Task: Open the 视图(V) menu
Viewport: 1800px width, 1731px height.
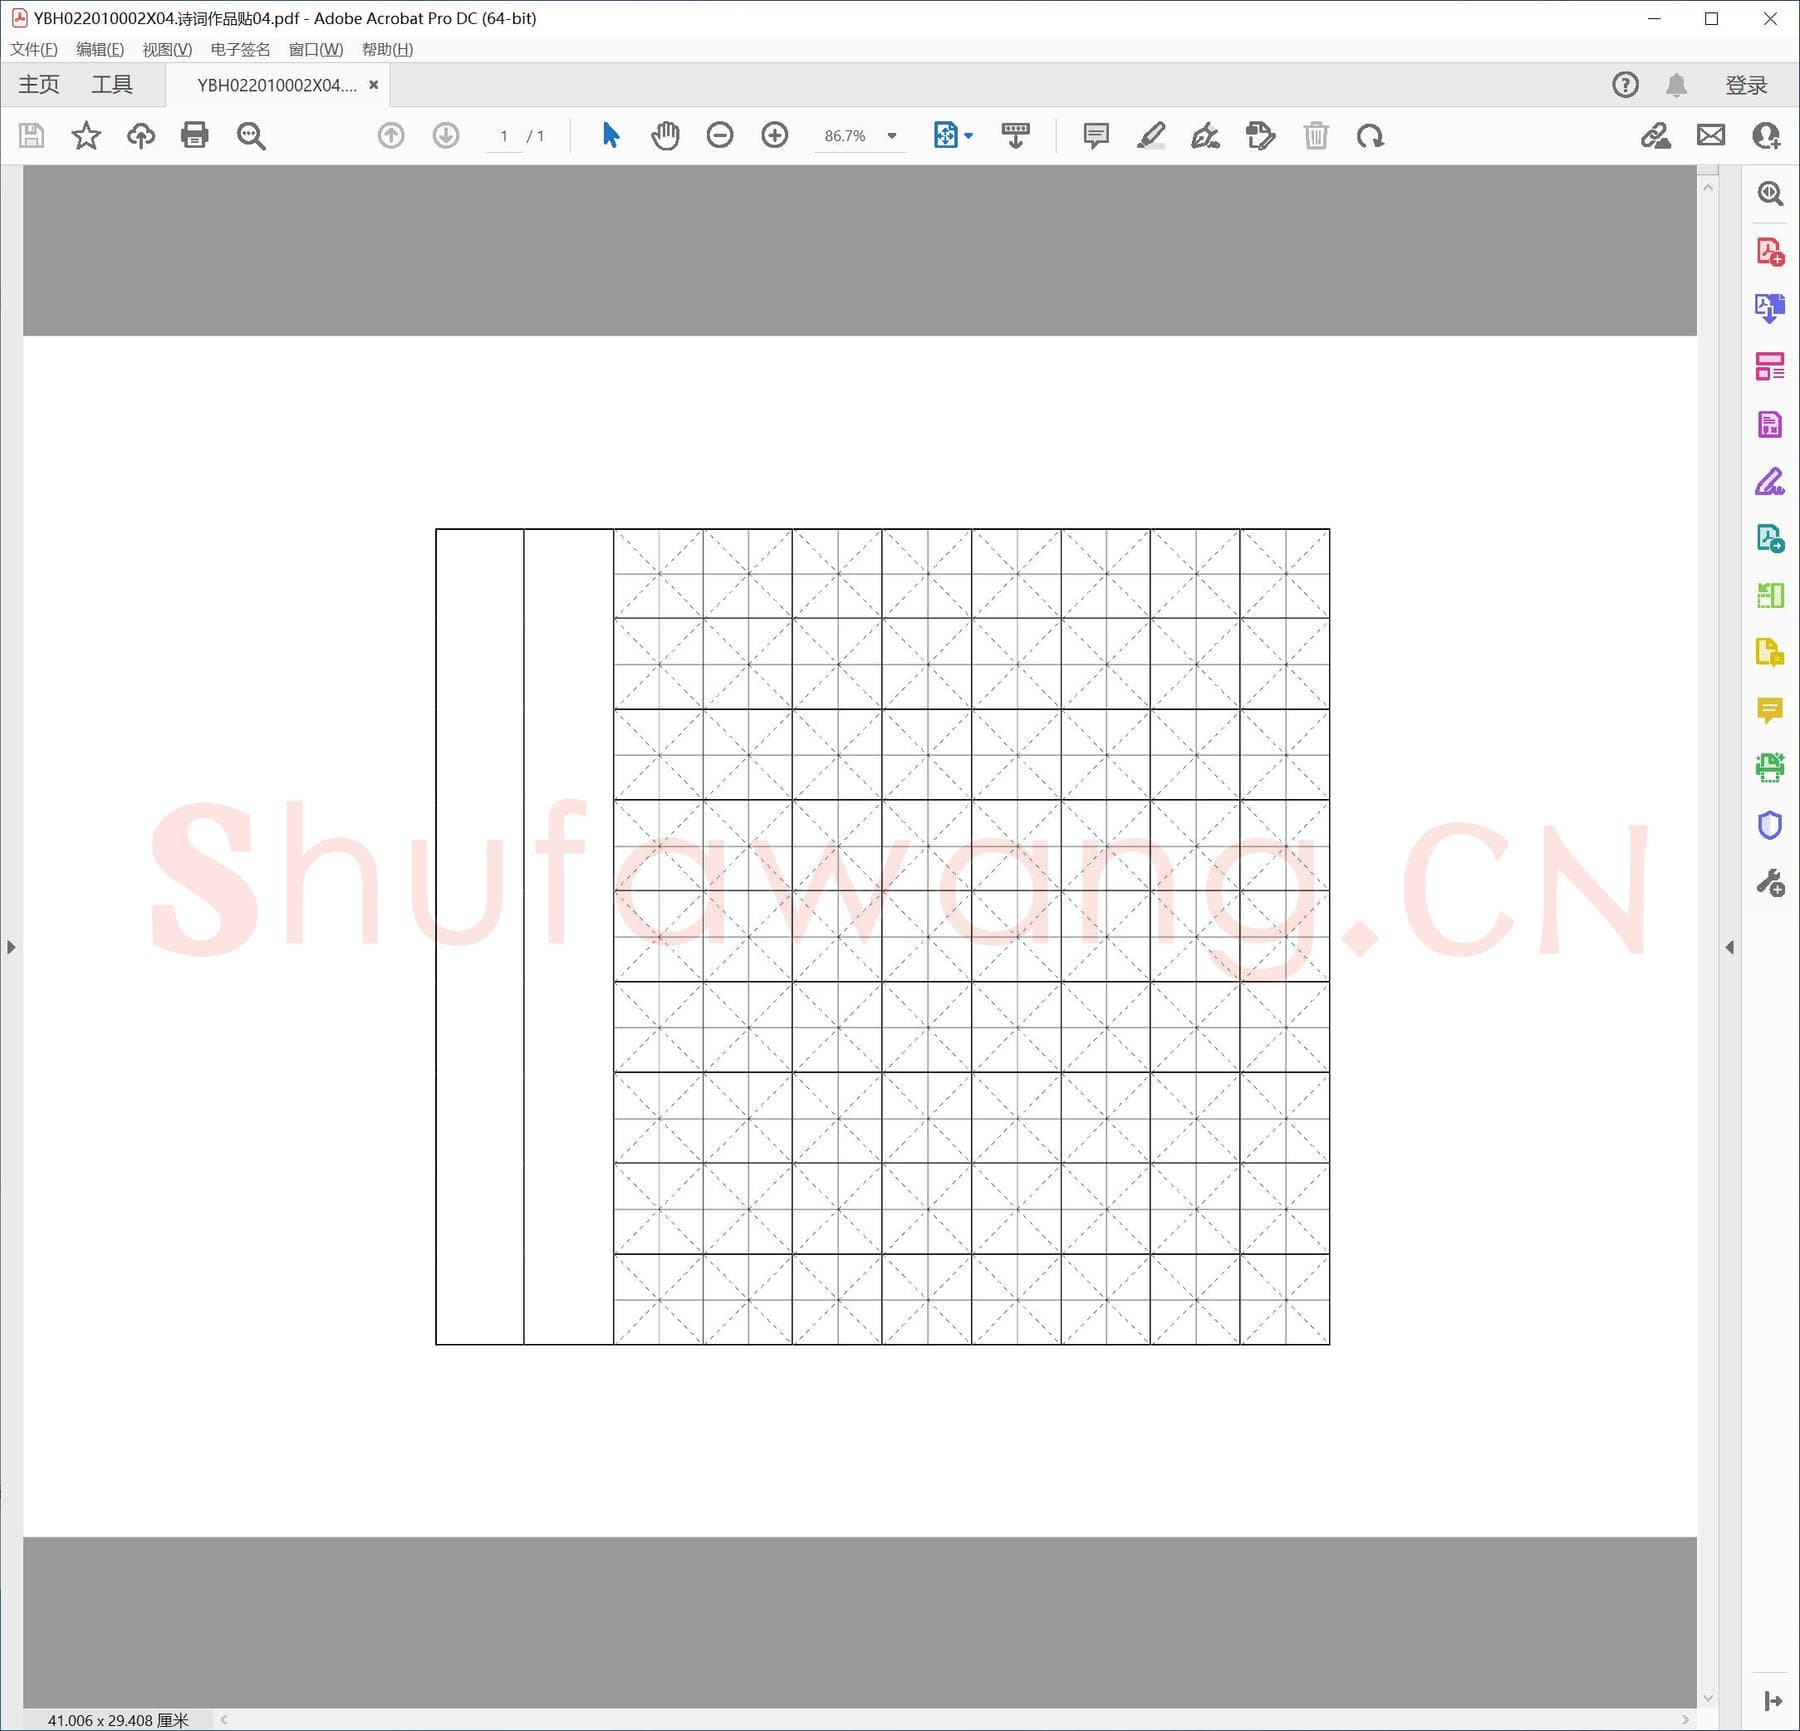Action: pos(167,49)
